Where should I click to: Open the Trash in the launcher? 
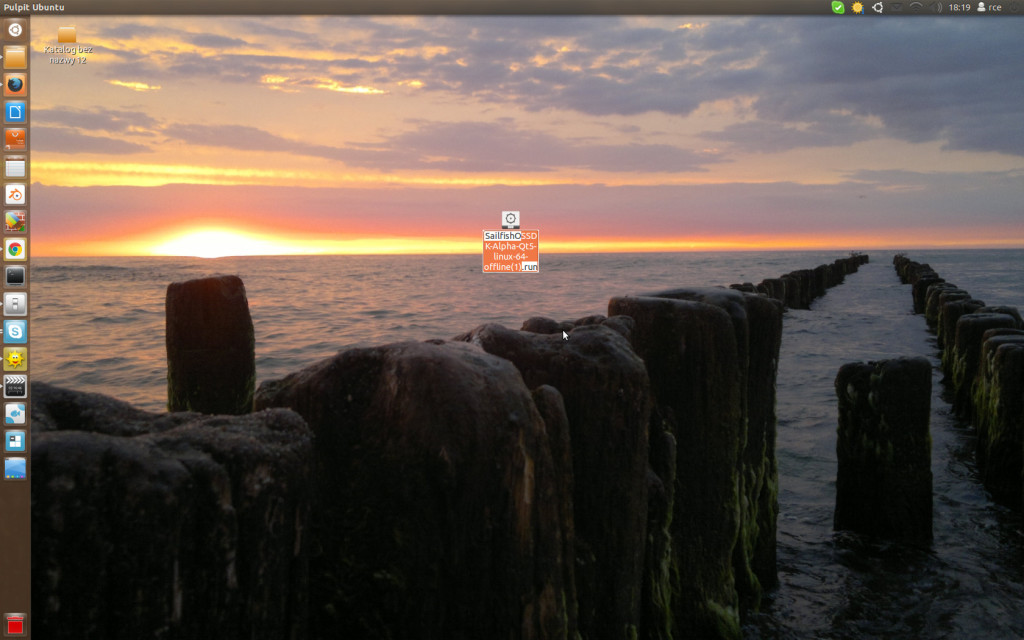pyautogui.click(x=15, y=624)
